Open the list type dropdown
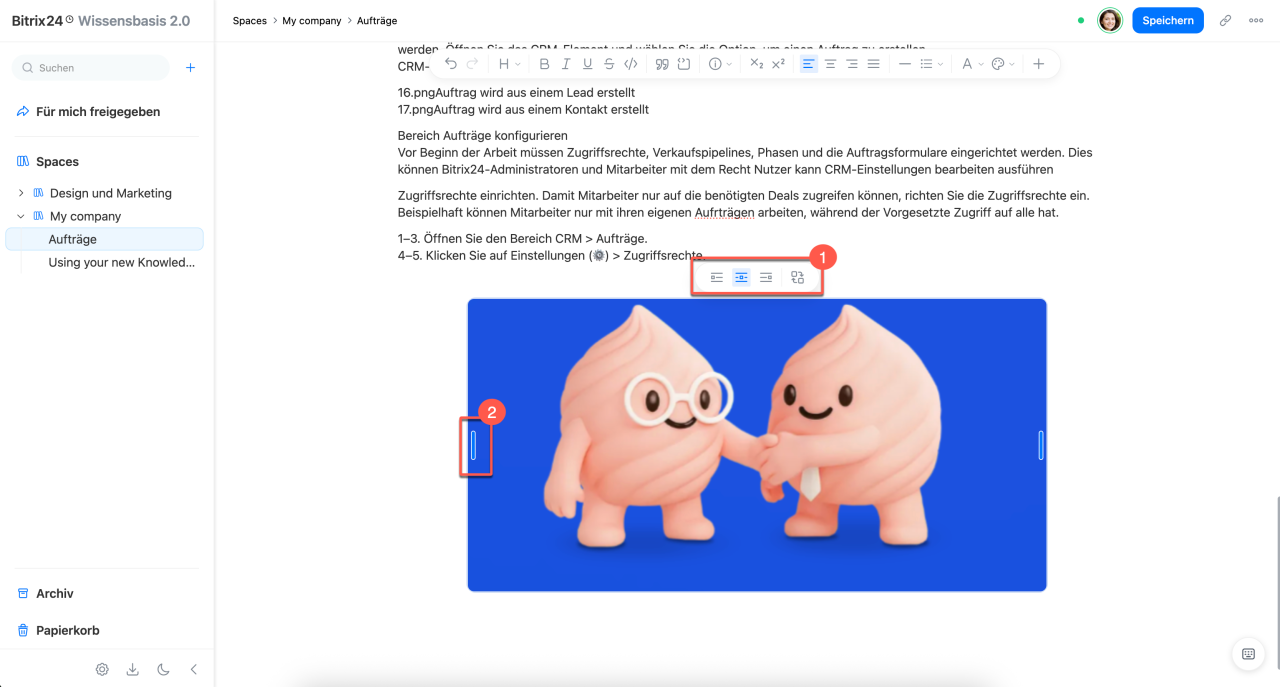Viewport: 1280px width, 687px height. 931,64
